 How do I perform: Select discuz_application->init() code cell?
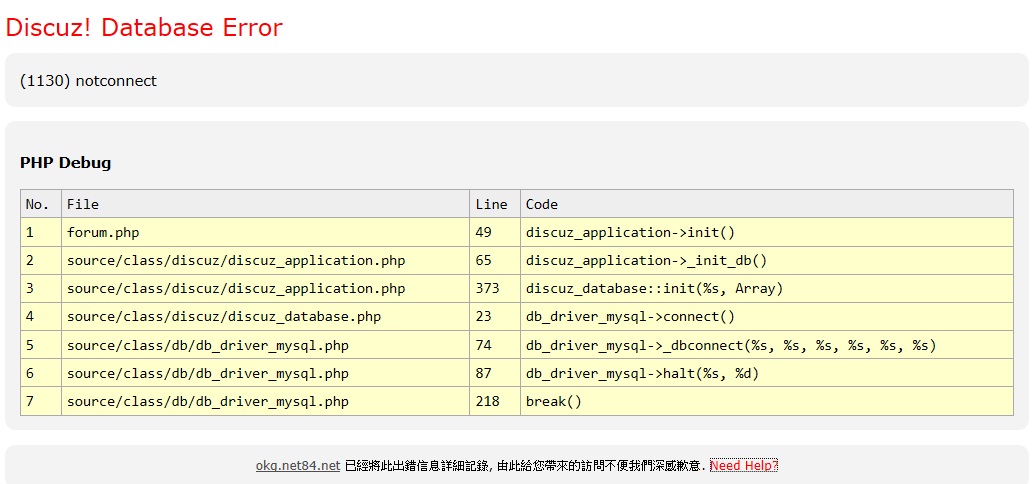coord(767,232)
